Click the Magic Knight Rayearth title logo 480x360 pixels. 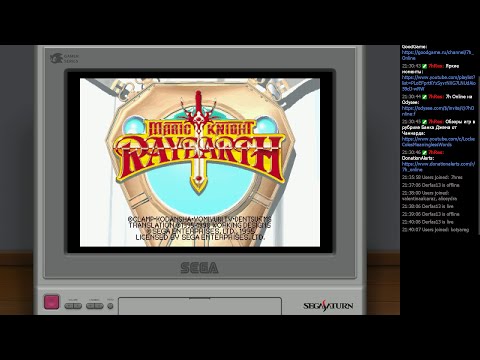point(199,143)
